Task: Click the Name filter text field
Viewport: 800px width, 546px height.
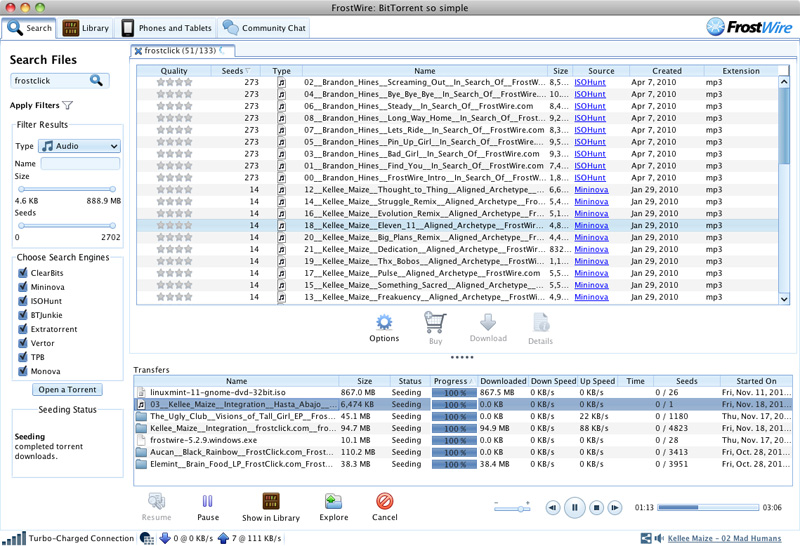Action: [x=80, y=163]
